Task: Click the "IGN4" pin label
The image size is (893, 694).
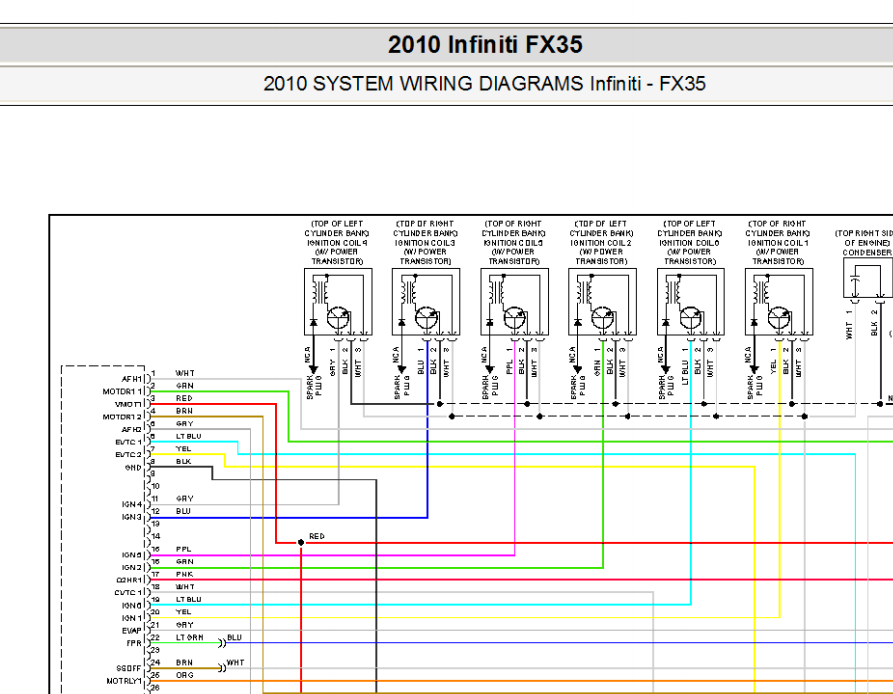Action: (x=132, y=504)
